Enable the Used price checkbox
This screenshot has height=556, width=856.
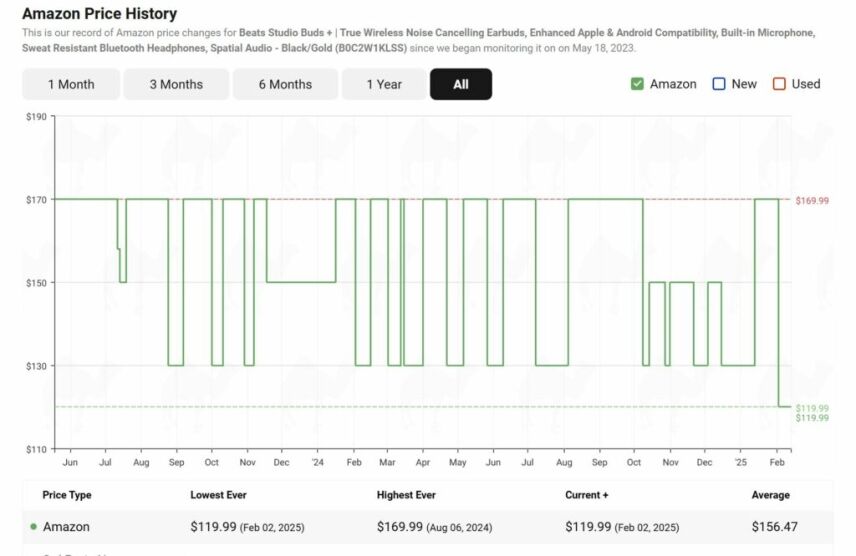pyautogui.click(x=779, y=84)
